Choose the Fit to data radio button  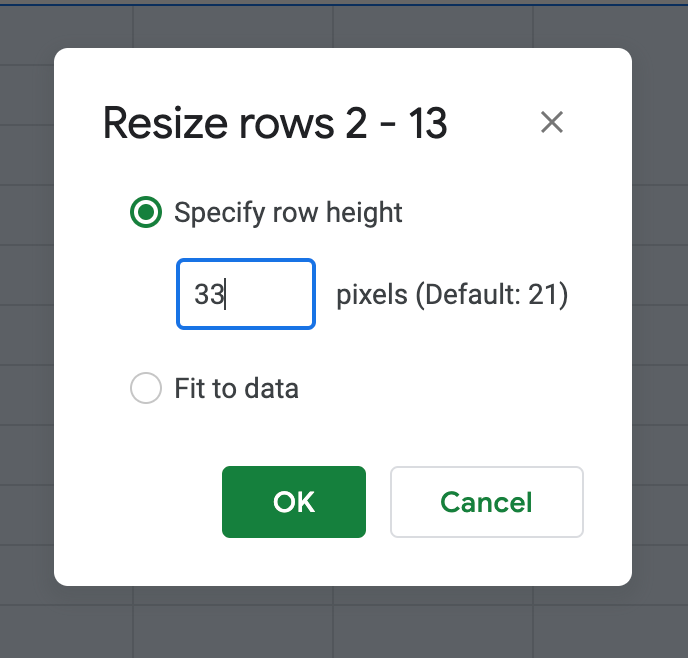coord(146,388)
